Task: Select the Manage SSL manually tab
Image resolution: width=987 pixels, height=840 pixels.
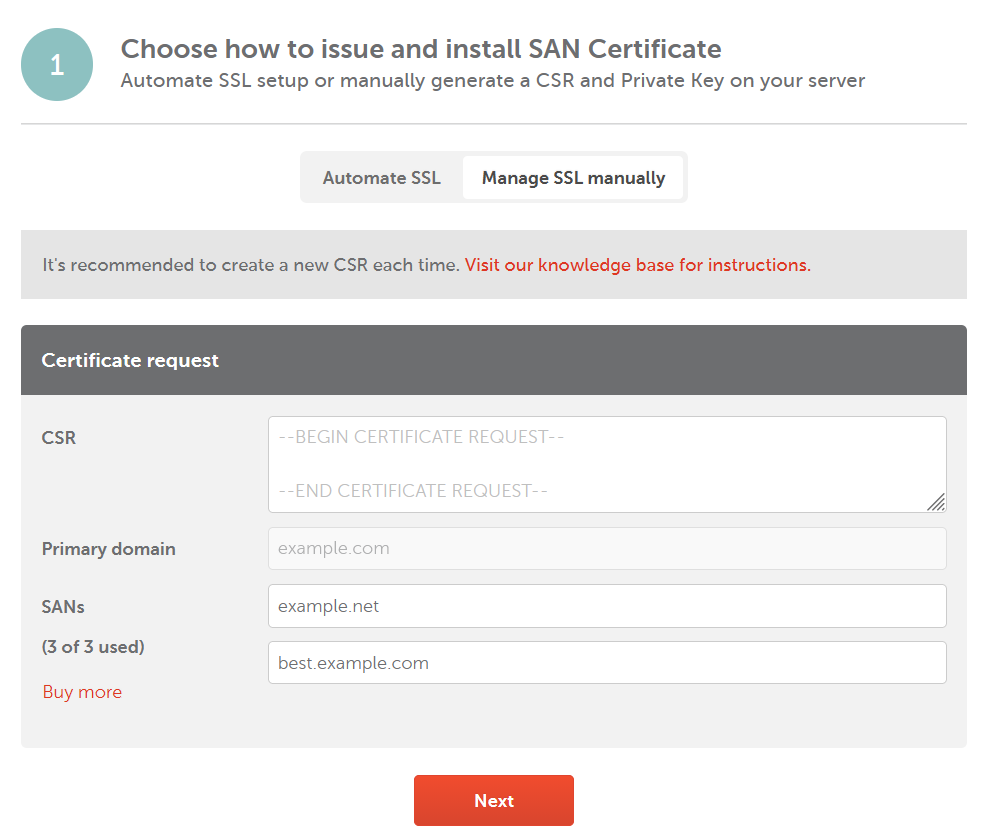Action: pos(573,178)
